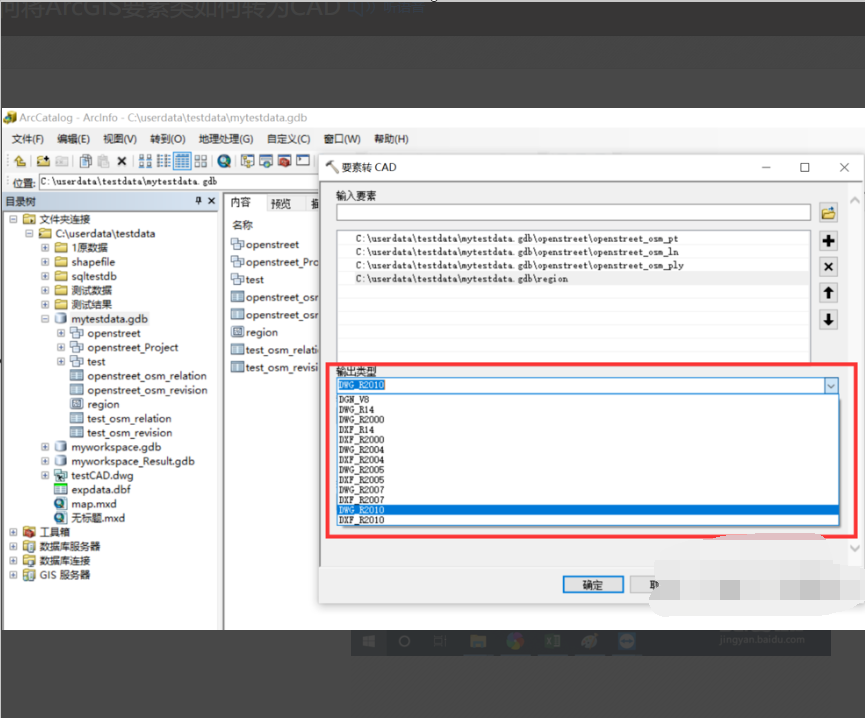
Task: Select DXF_R2010 in the output type list
Action: pos(588,520)
